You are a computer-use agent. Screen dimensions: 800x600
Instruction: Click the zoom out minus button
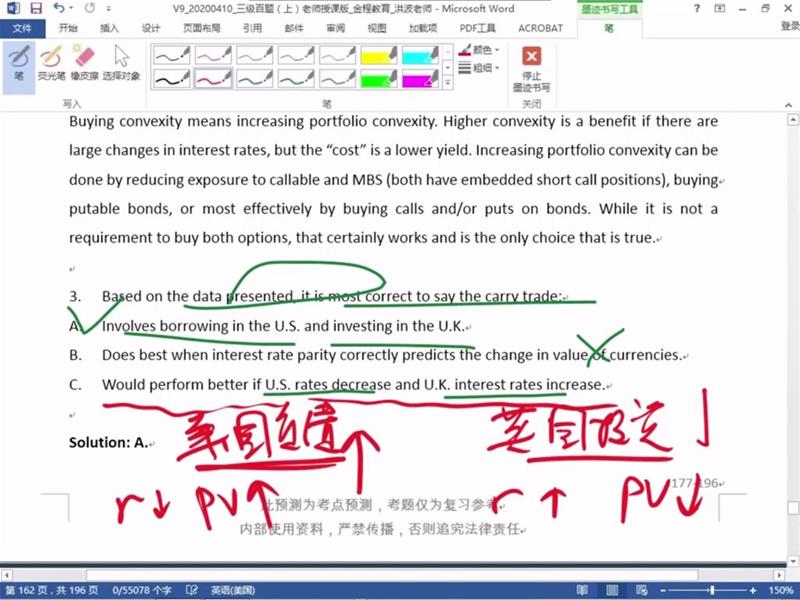pyautogui.click(x=663, y=591)
